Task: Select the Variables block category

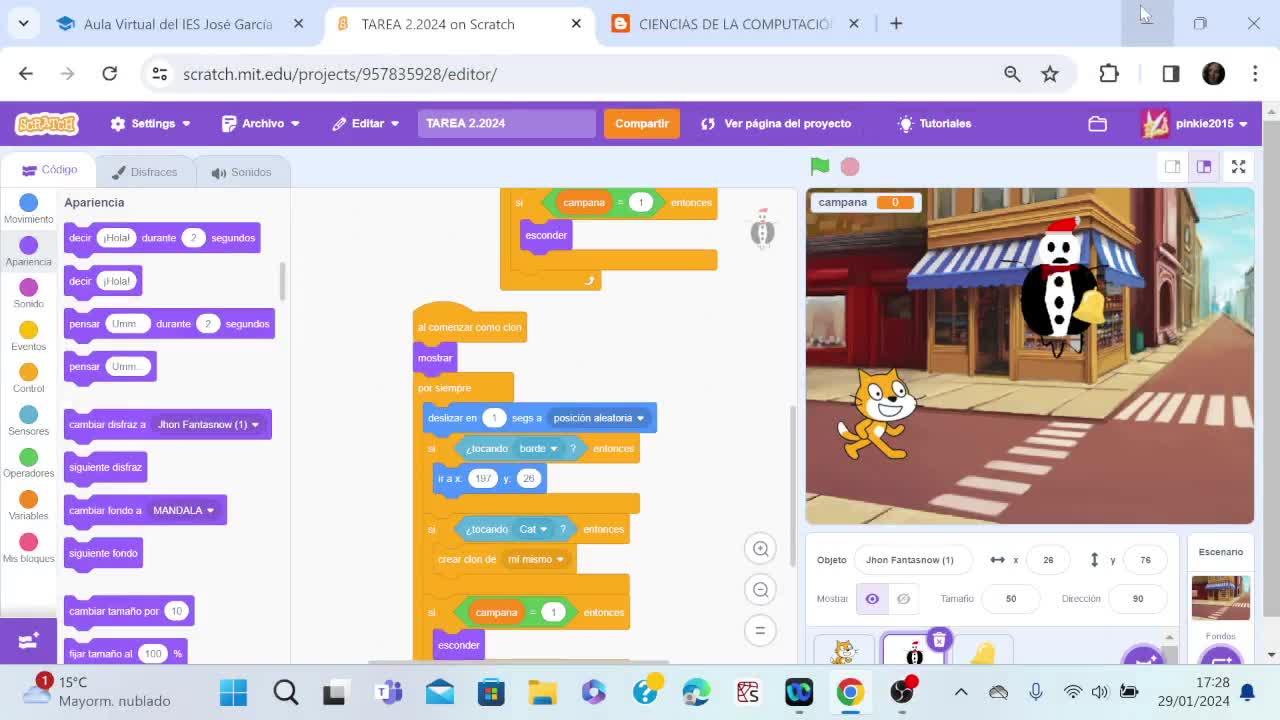Action: [x=28, y=505]
